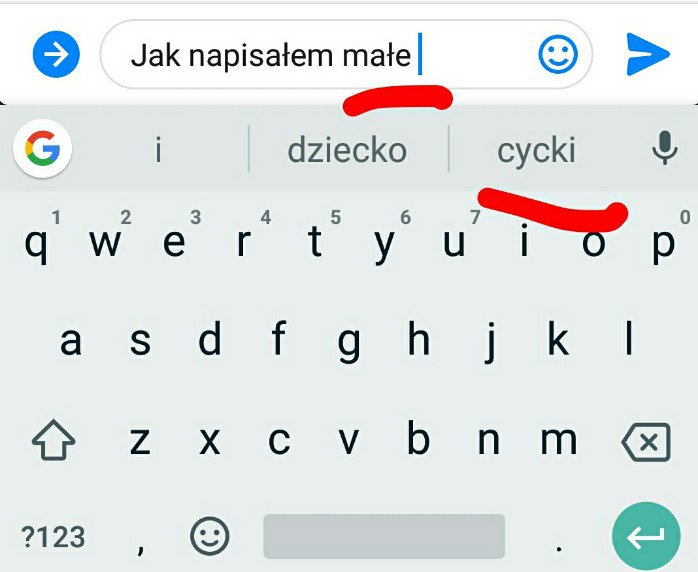Switch to ?123 symbols keyboard
This screenshot has width=698, height=572.
point(53,537)
